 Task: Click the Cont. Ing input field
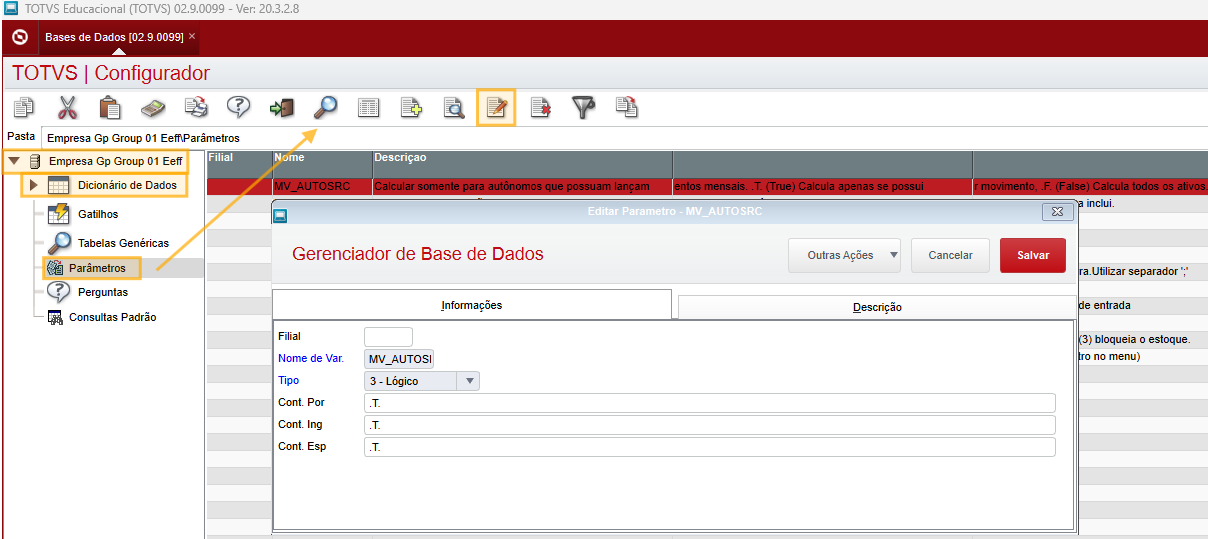[710, 425]
